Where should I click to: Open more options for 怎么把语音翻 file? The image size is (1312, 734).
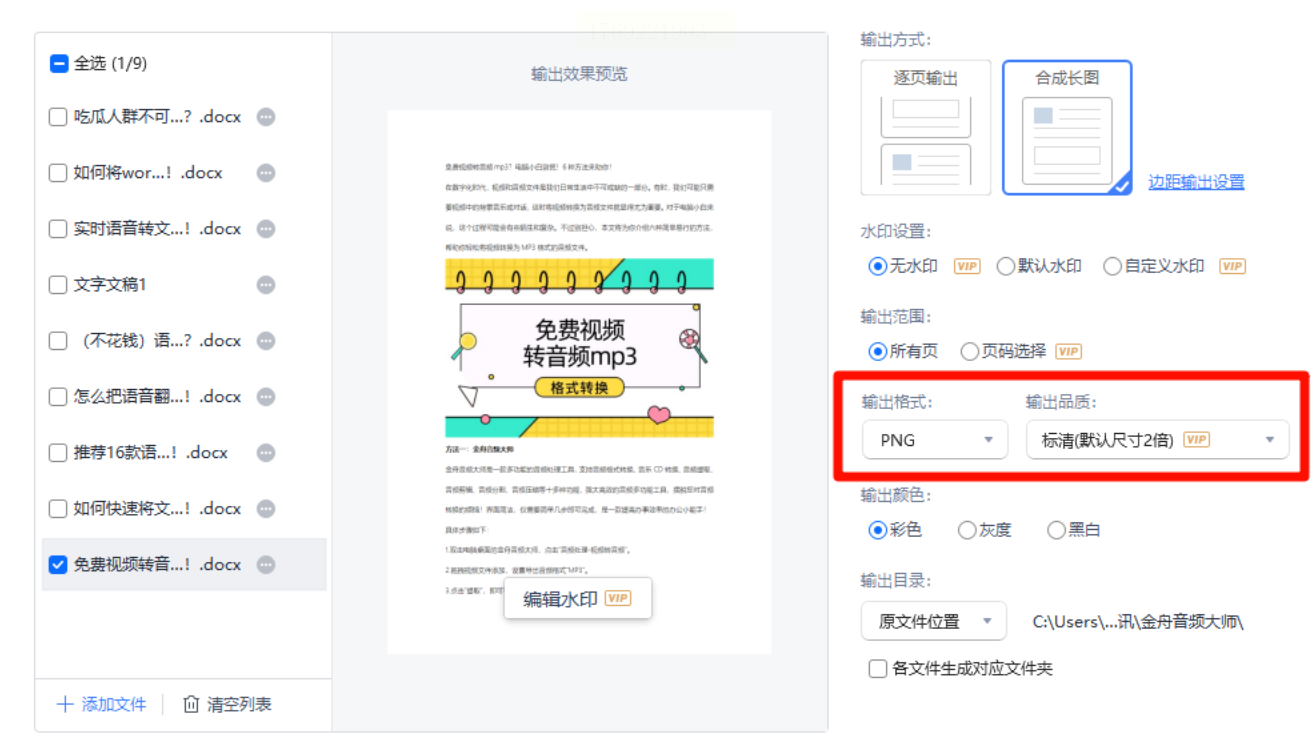tap(266, 397)
